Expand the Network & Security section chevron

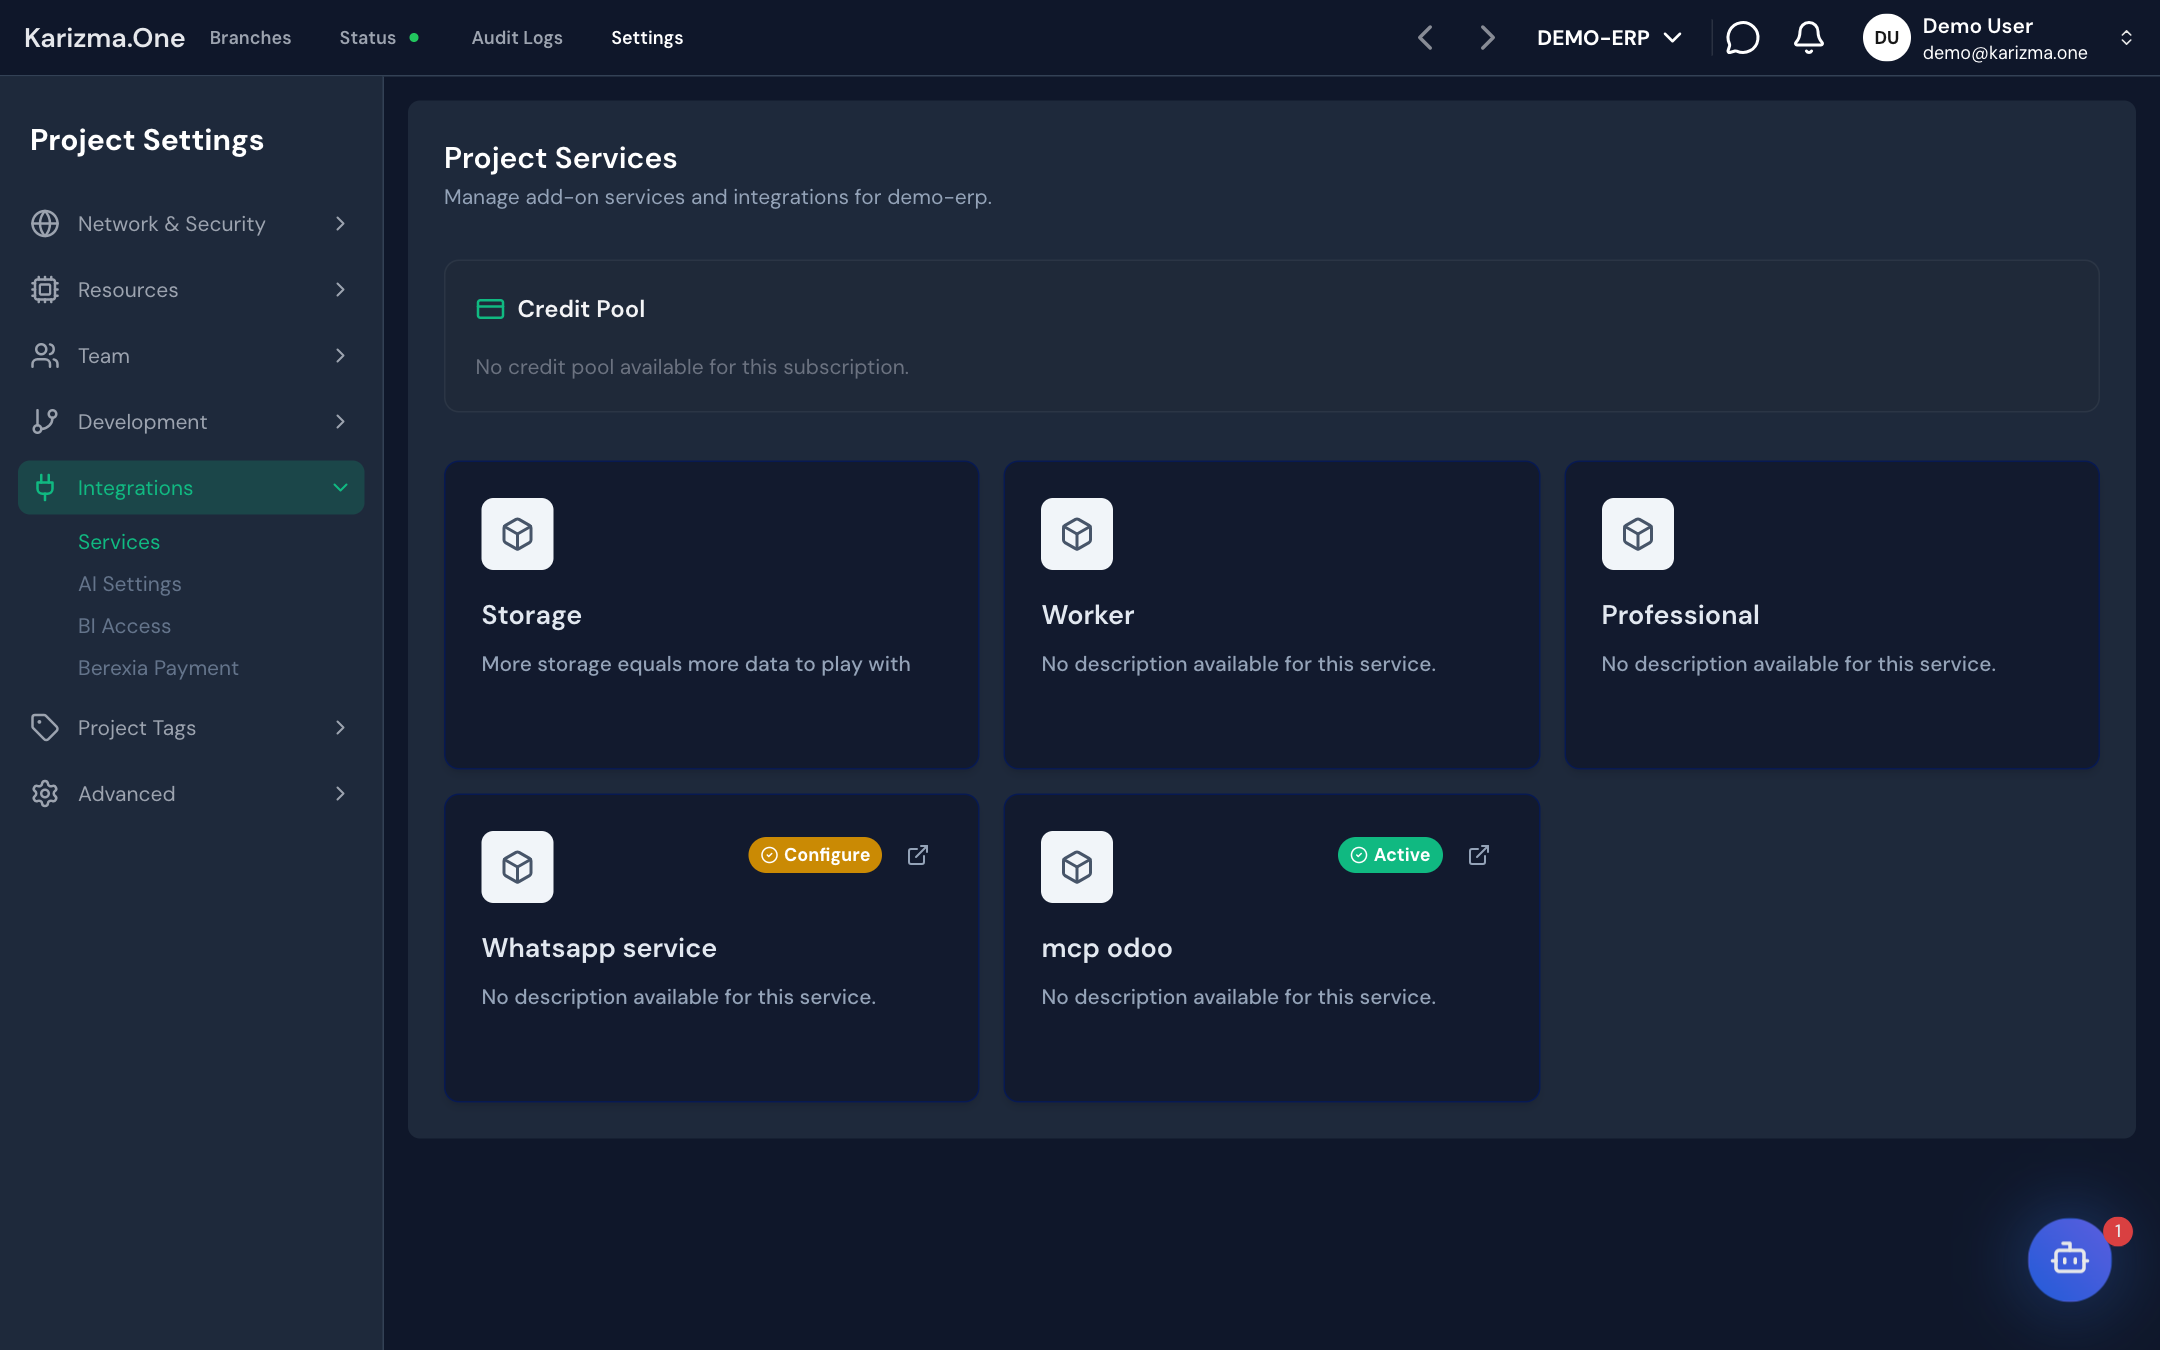point(340,224)
